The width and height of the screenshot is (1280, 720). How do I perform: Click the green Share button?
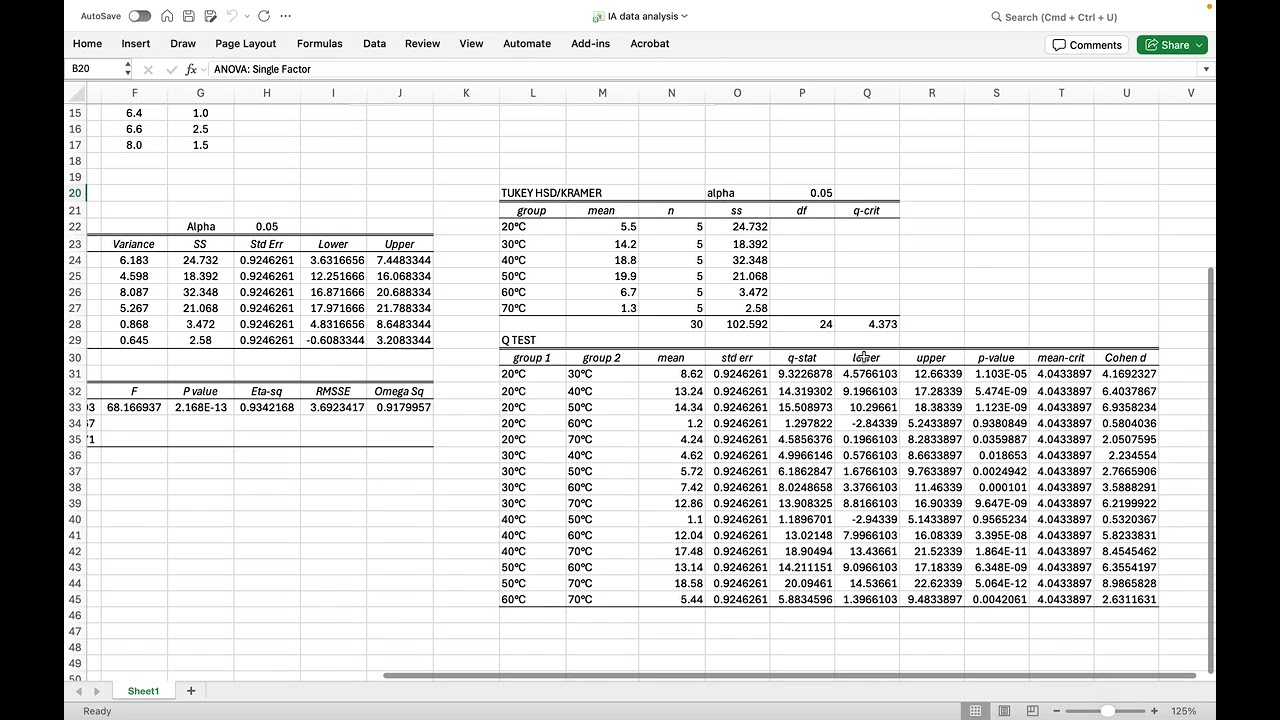coord(1172,45)
